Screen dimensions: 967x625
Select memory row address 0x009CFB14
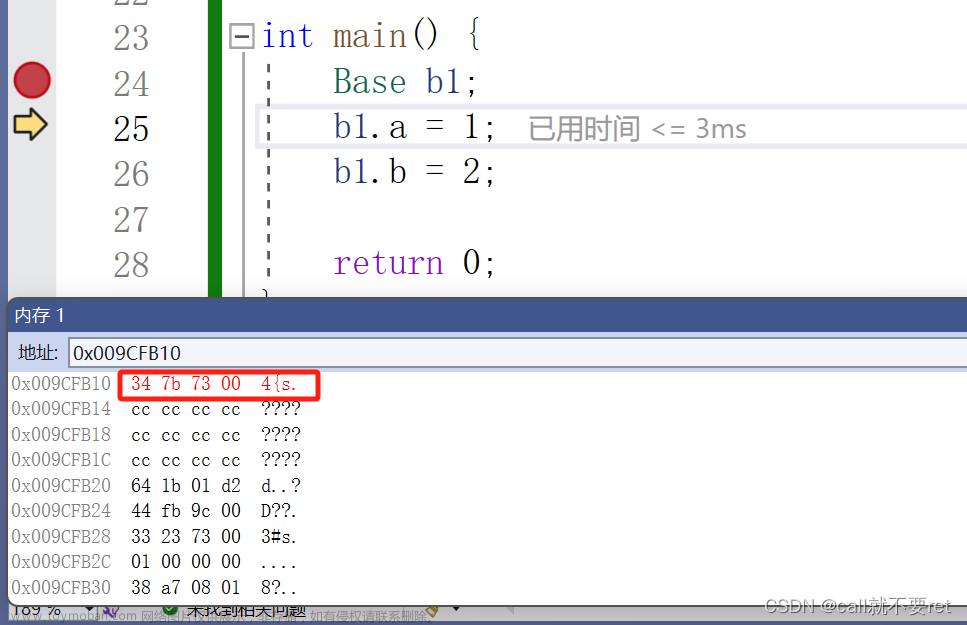click(x=61, y=409)
